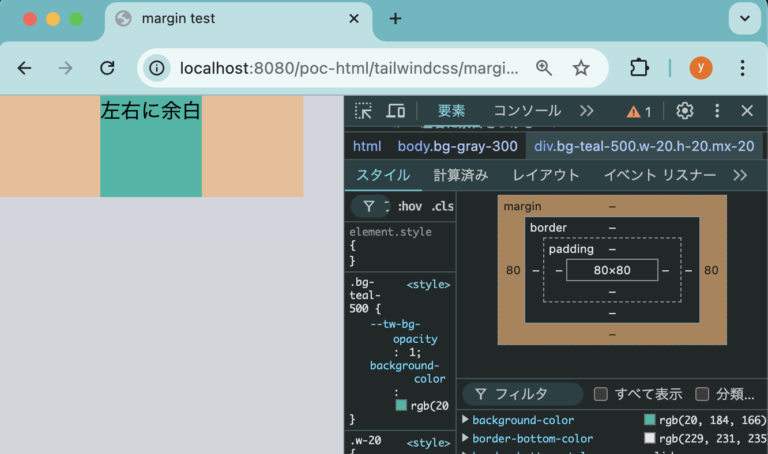
Task: Open the browser Extensions puzzle icon
Action: click(639, 68)
